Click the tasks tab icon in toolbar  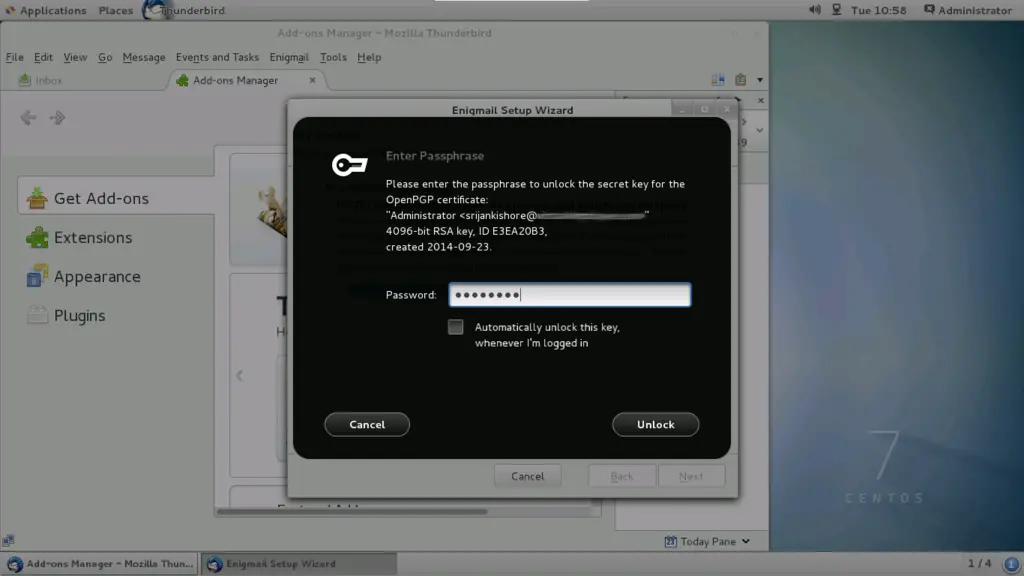point(741,80)
